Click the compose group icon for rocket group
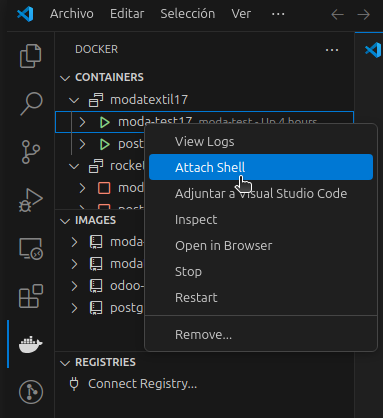 click(x=96, y=166)
